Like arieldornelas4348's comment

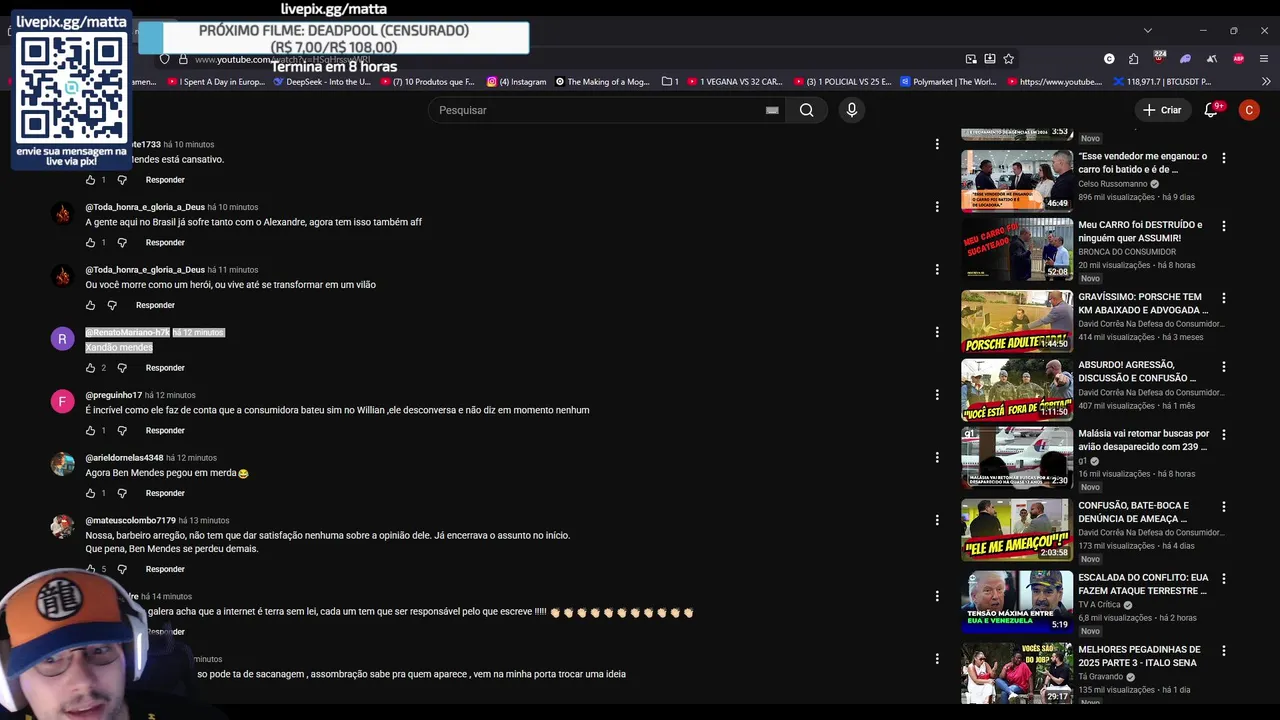tap(90, 493)
